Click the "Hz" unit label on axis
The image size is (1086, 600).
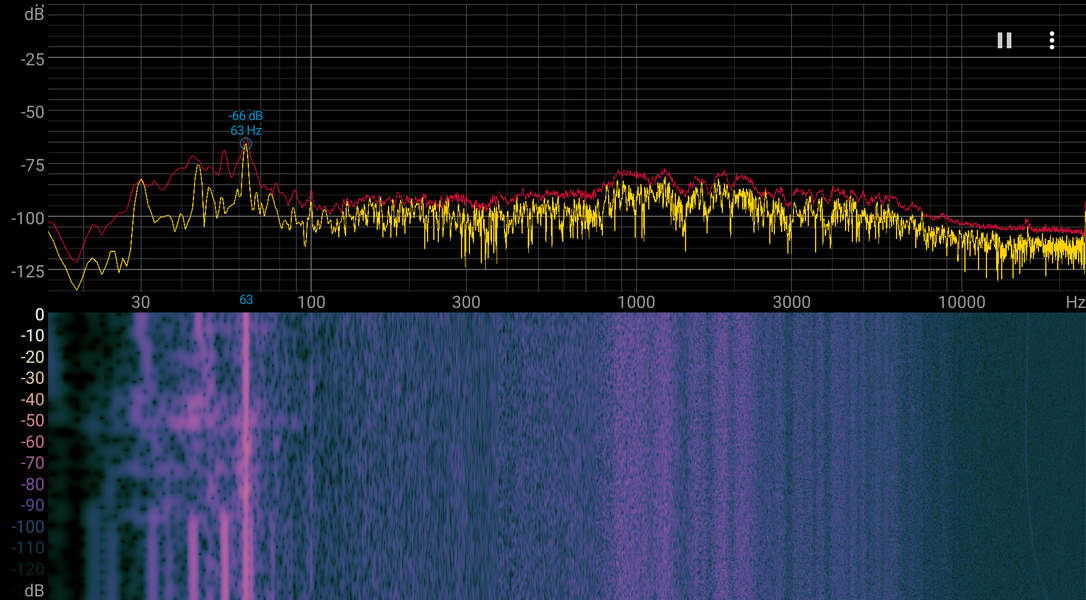1076,302
